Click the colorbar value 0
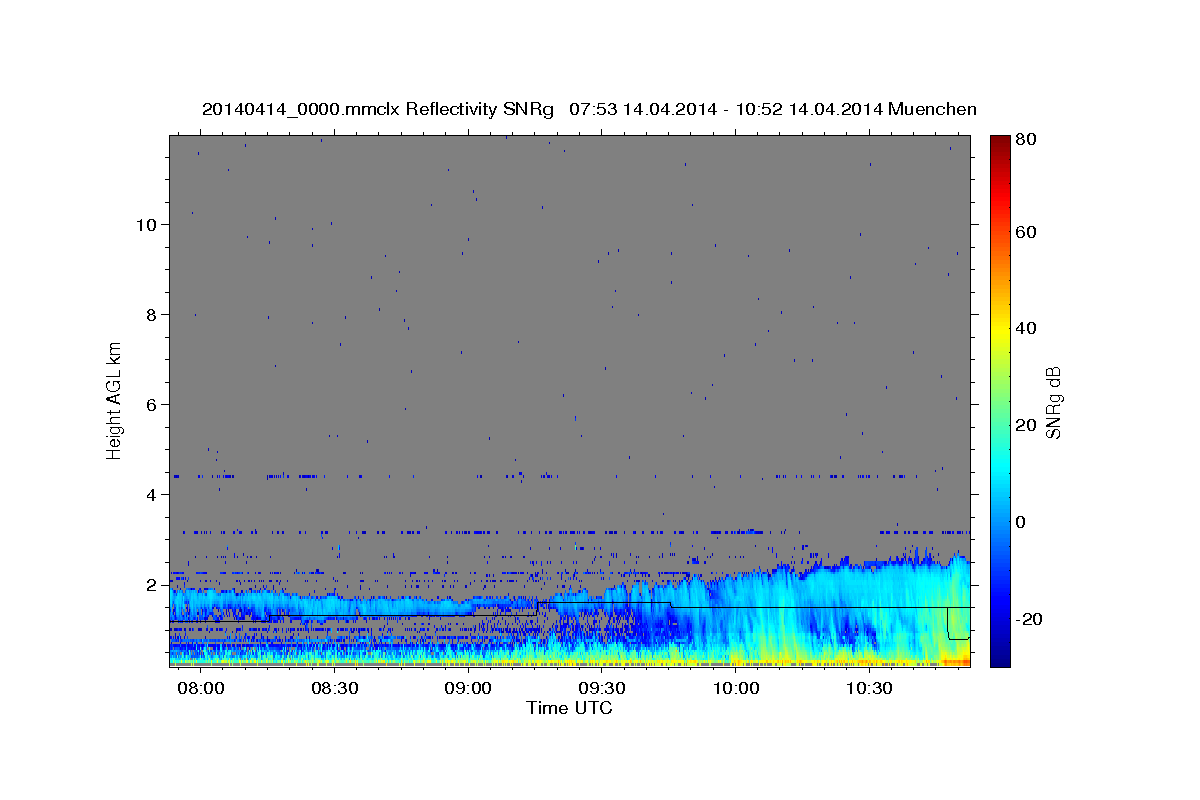This screenshot has width=1200, height=800. (x=1022, y=522)
